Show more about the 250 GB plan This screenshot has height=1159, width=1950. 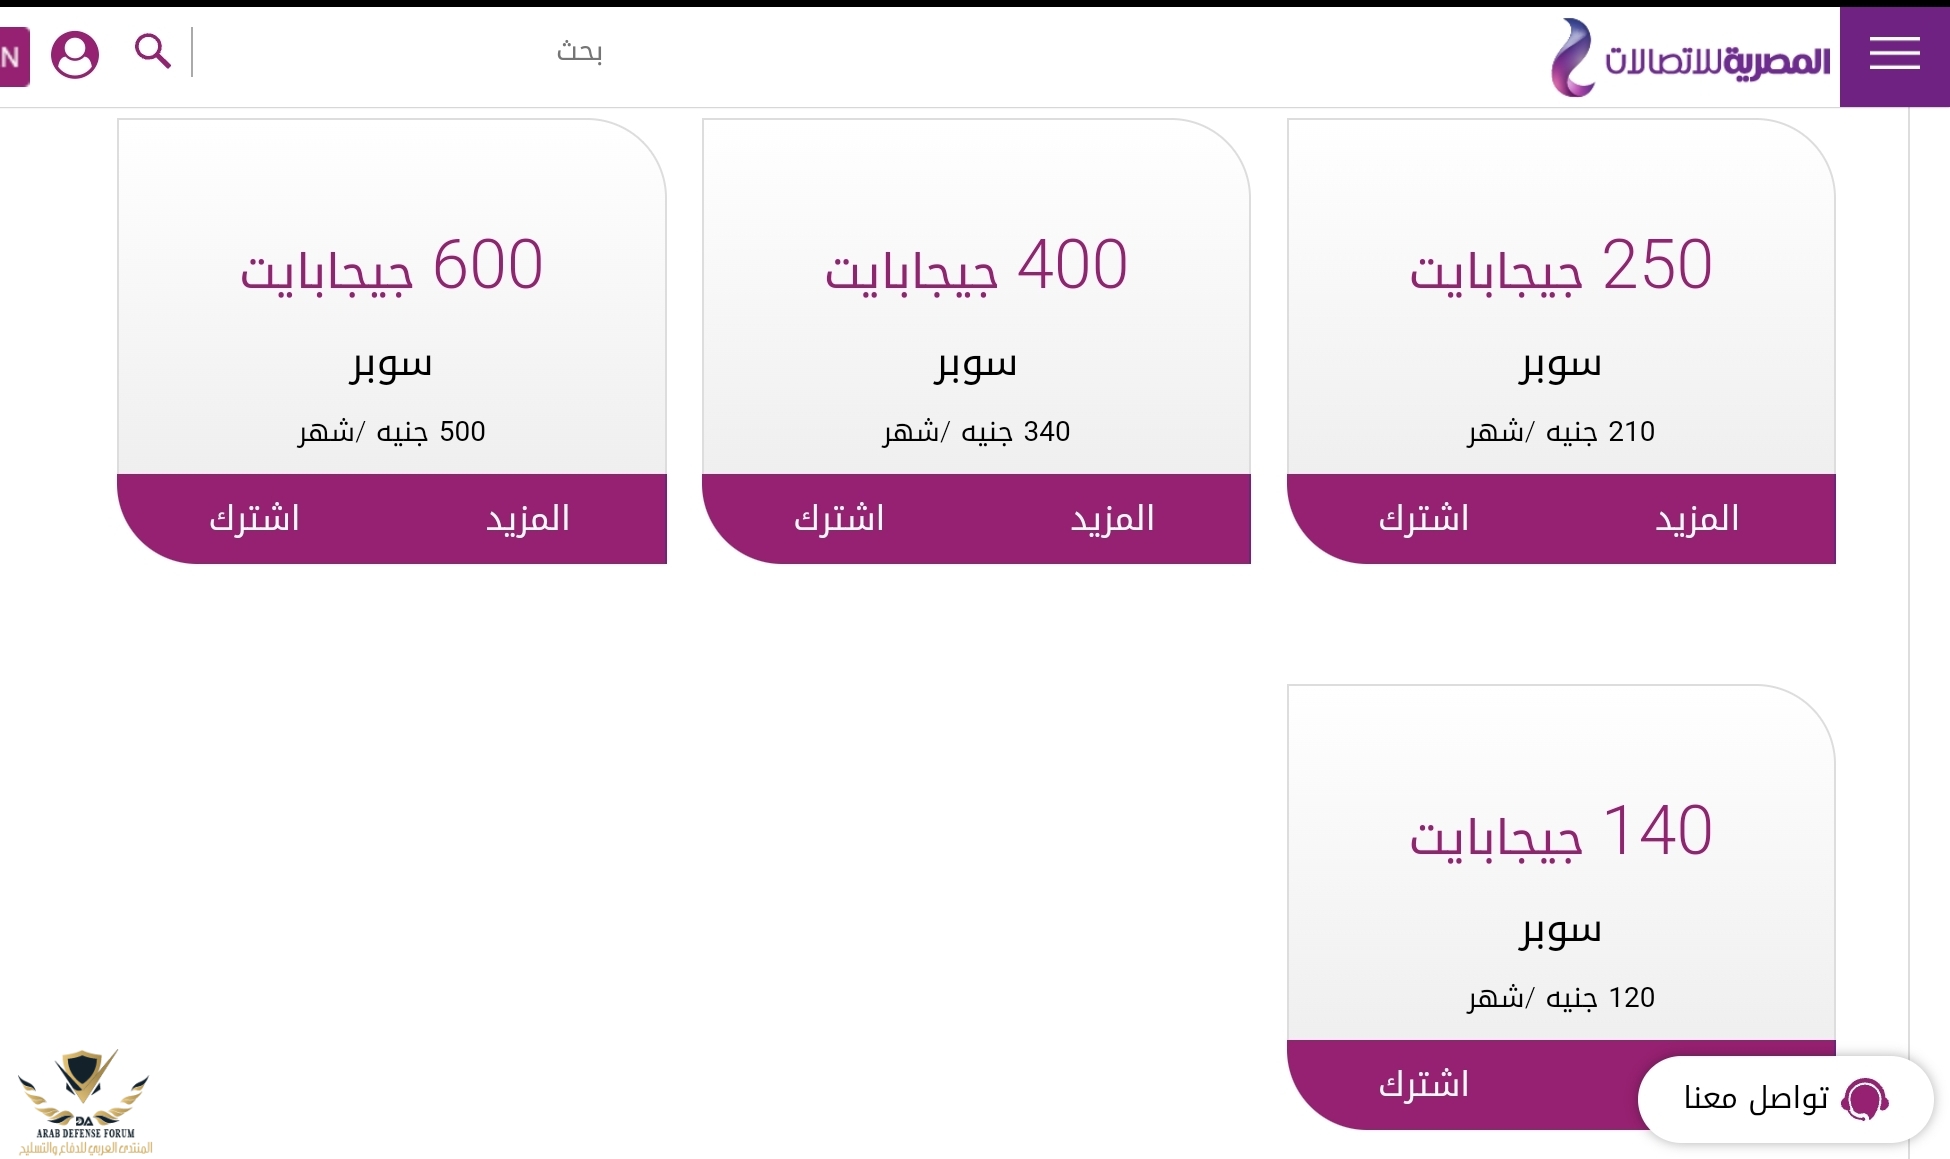pyautogui.click(x=1697, y=518)
